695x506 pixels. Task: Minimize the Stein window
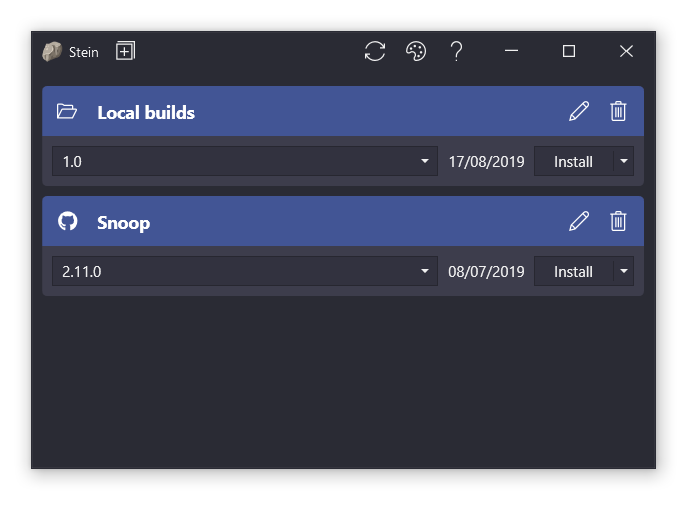511,51
